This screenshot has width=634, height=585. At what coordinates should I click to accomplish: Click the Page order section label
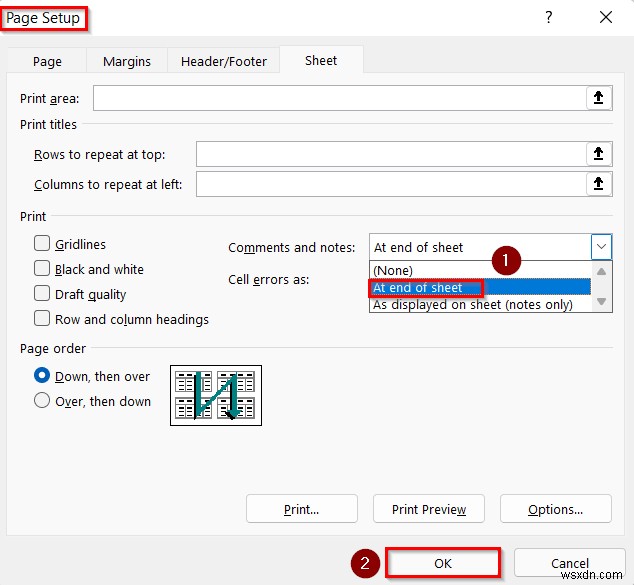[53, 348]
